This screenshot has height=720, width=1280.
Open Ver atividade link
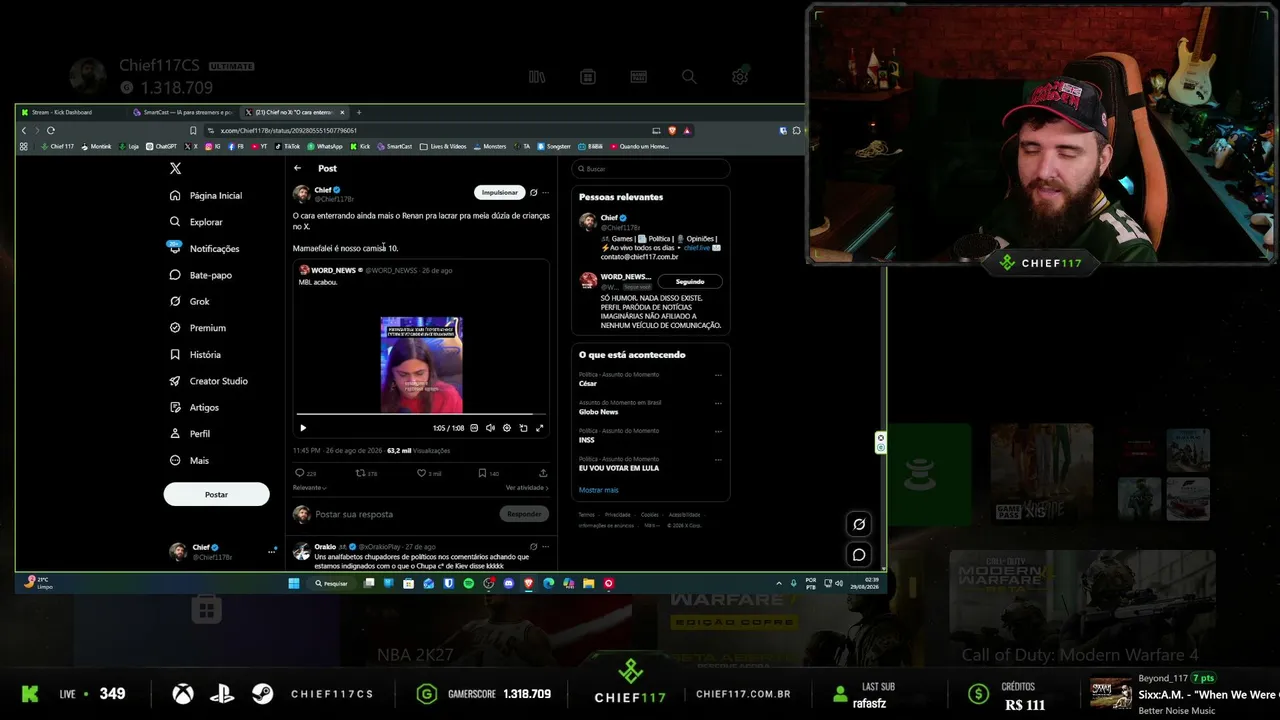(x=527, y=488)
